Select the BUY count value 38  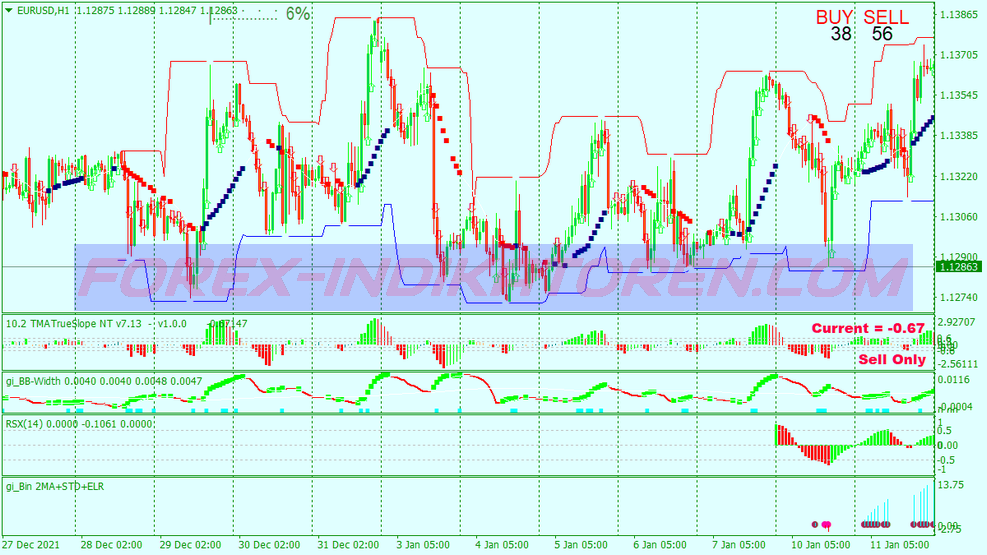pyautogui.click(x=841, y=34)
